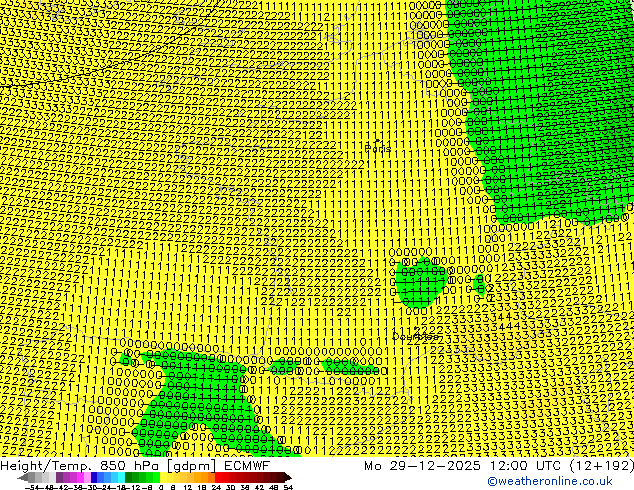Click the '12' label on the legend scale
The width and height of the screenshot is (634, 490).
(188, 487)
